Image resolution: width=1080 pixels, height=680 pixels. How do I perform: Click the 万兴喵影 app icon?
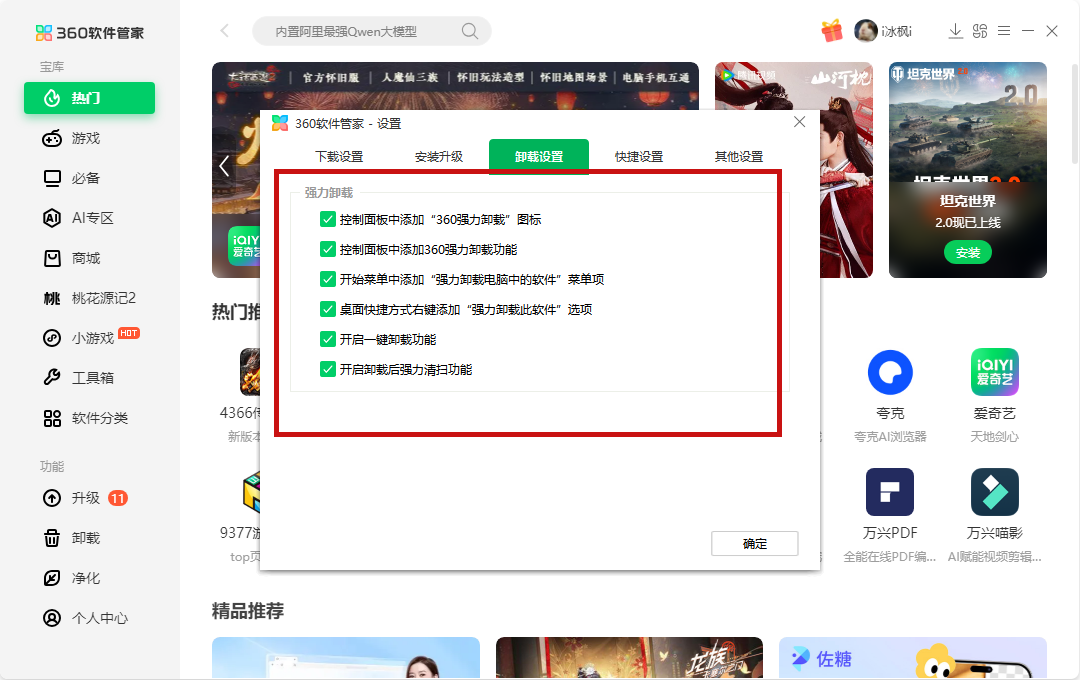[x=995, y=492]
